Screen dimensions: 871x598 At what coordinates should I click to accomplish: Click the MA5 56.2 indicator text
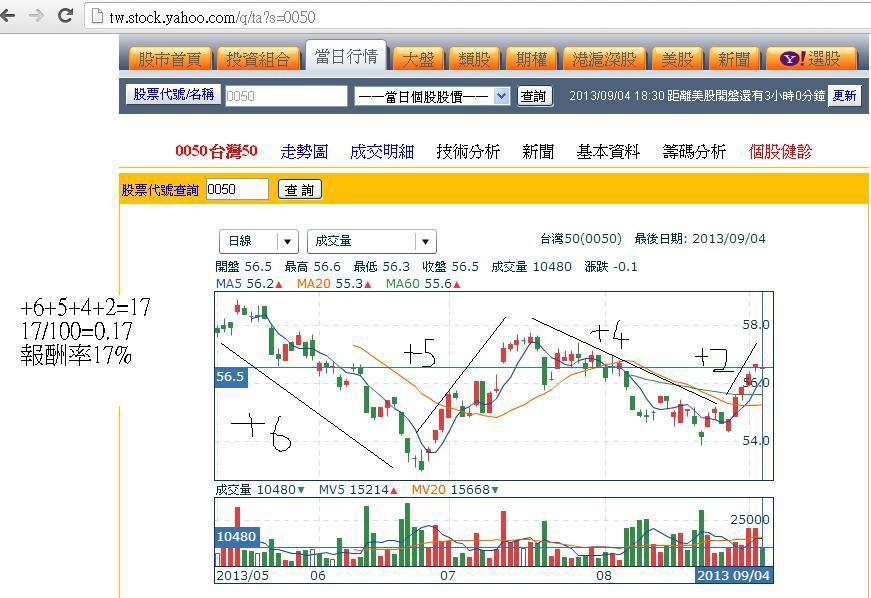click(249, 284)
